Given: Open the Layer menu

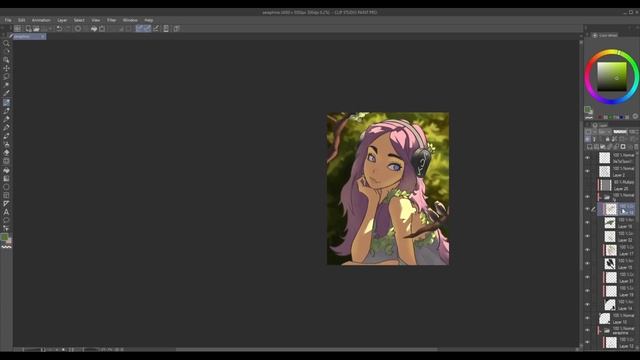Looking at the screenshot, I should pos(62,20).
